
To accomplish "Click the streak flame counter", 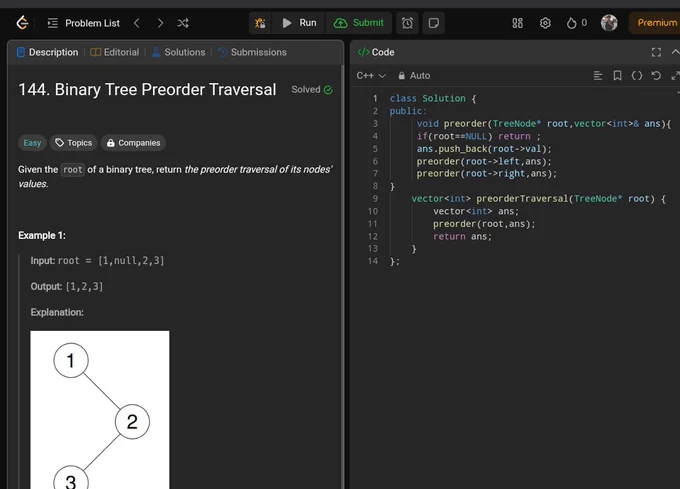I will (577, 23).
